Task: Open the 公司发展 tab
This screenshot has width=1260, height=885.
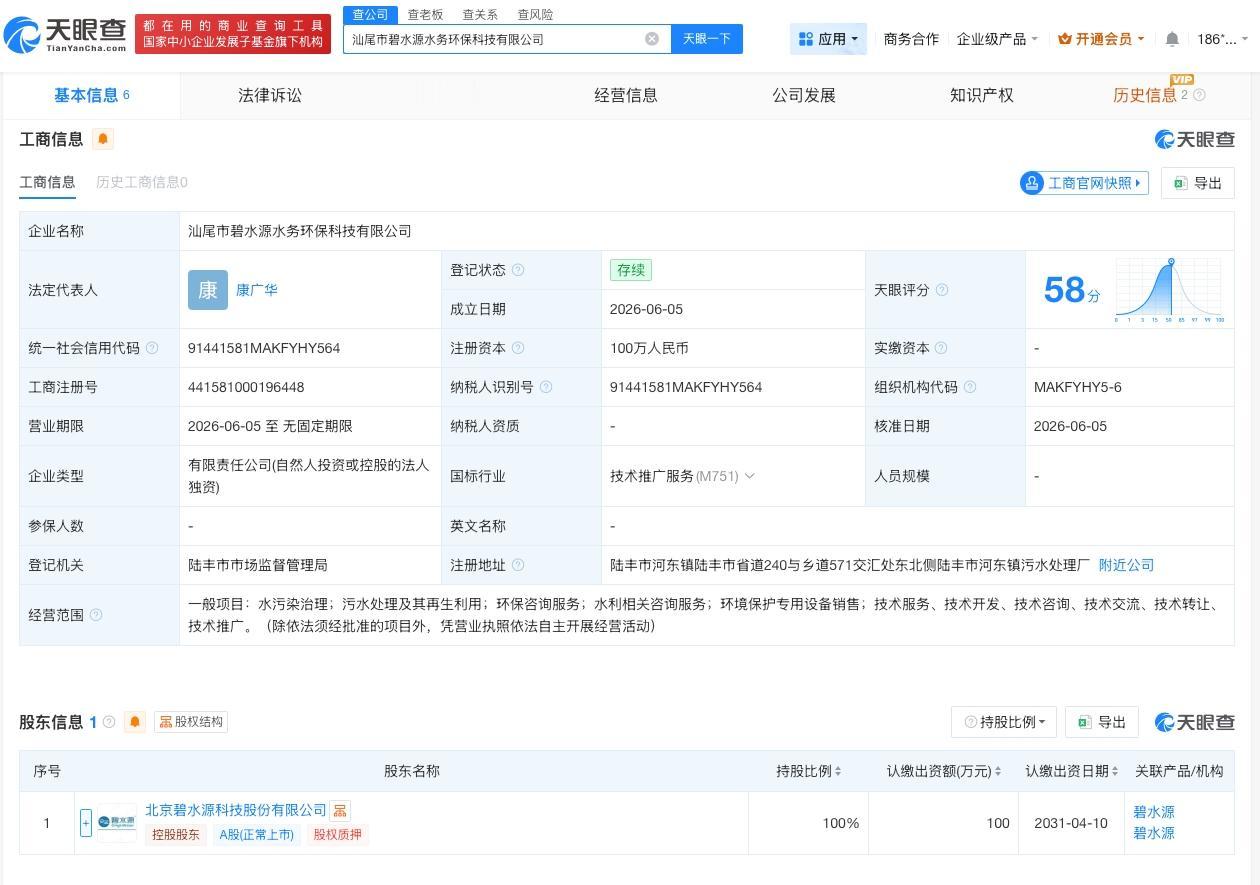Action: (x=804, y=95)
